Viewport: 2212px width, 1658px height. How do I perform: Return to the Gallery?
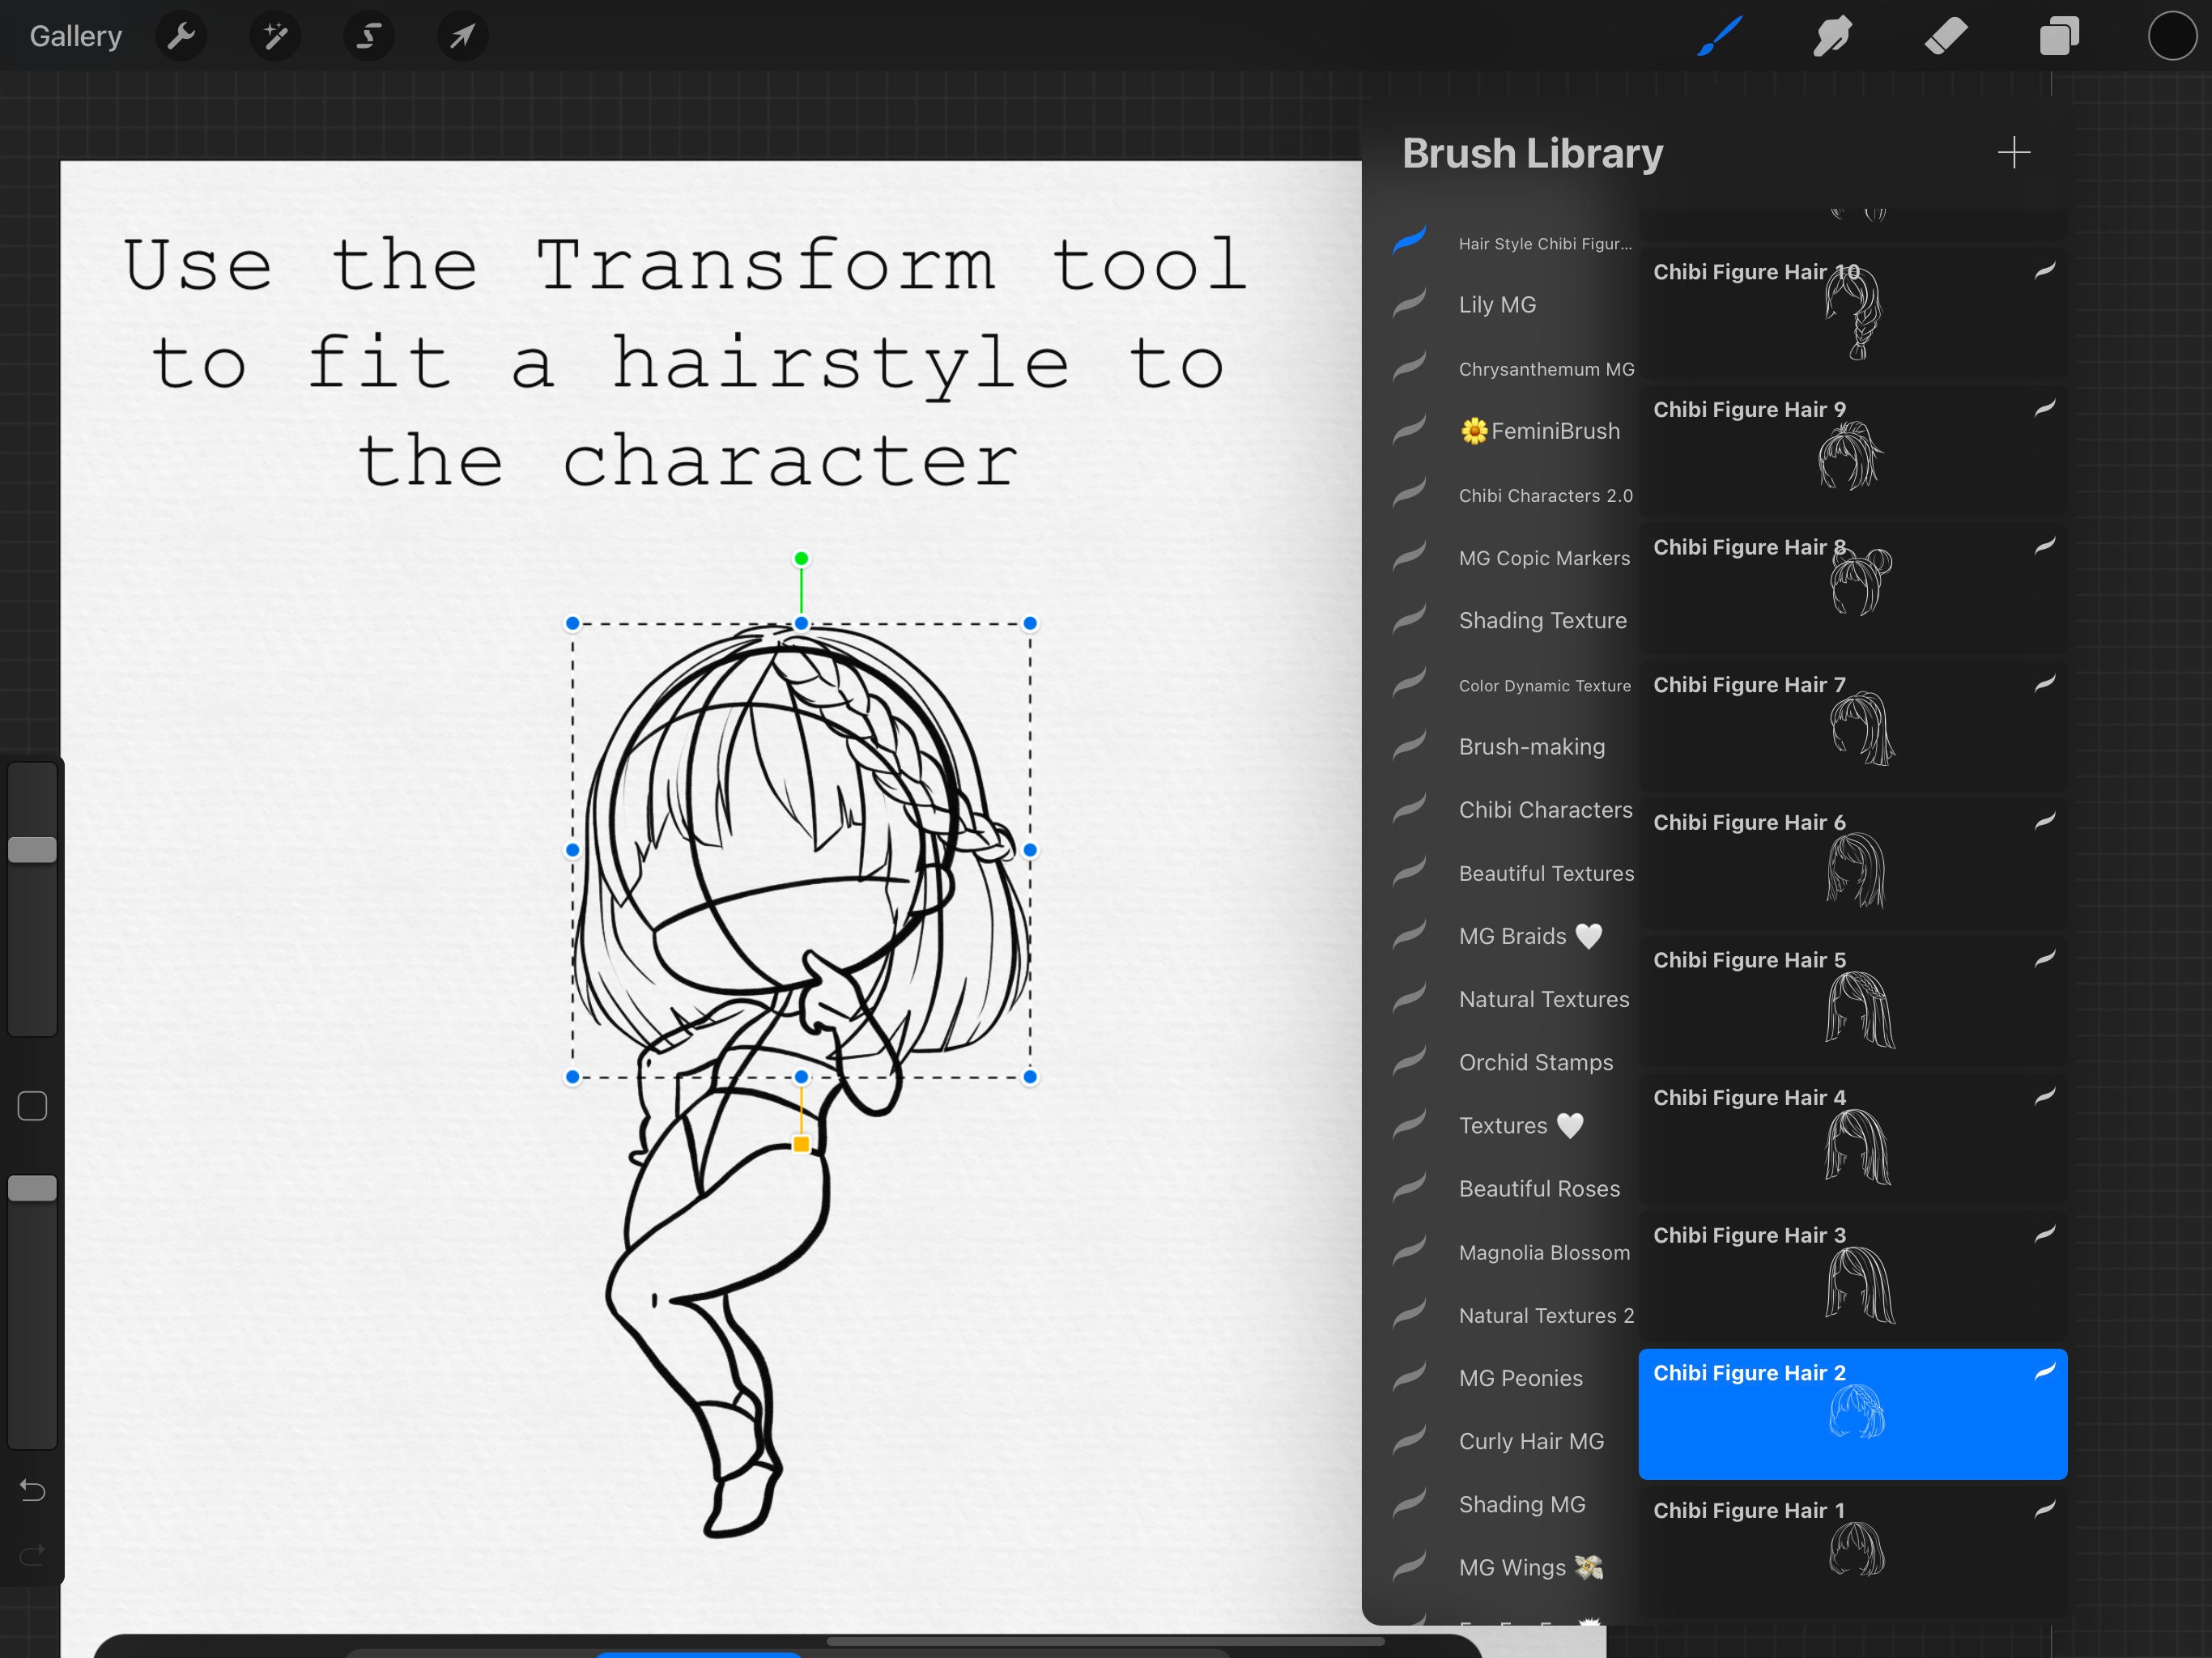point(76,36)
